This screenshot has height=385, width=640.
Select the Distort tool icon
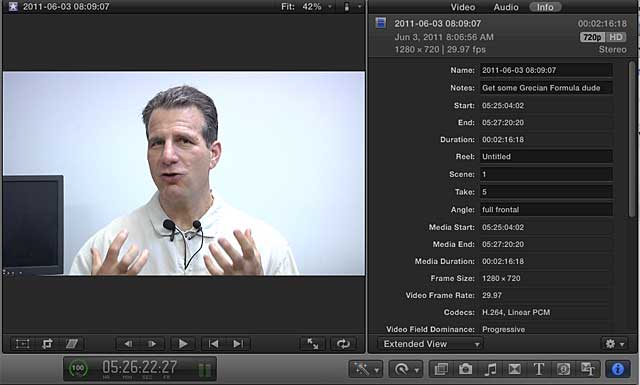tap(72, 344)
